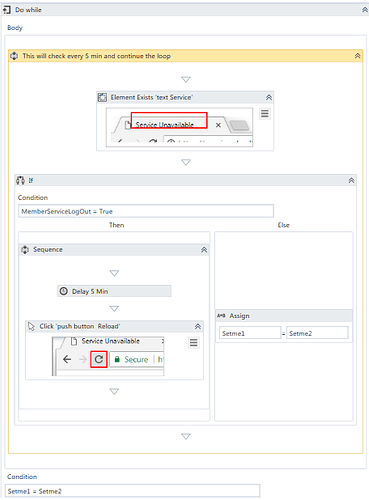Edit the Setme1 field in Assign
The width and height of the screenshot is (369, 500).
[250, 333]
